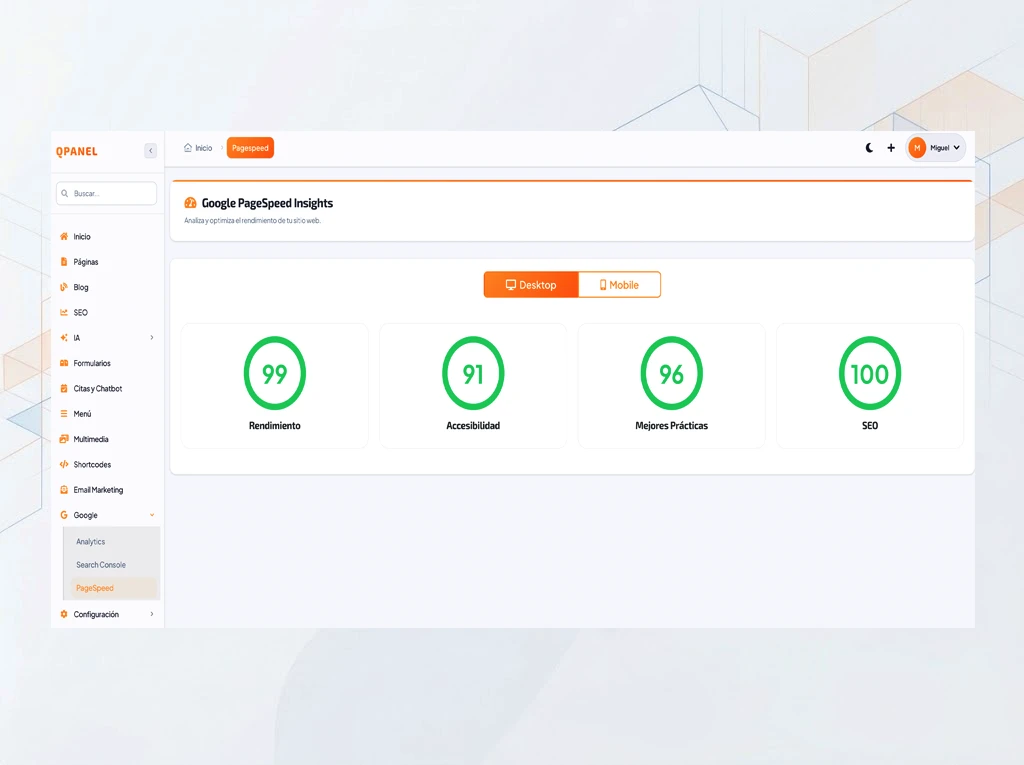The height and width of the screenshot is (765, 1024).
Task: Click the SEO chart icon in sidebar
Action: 64,313
